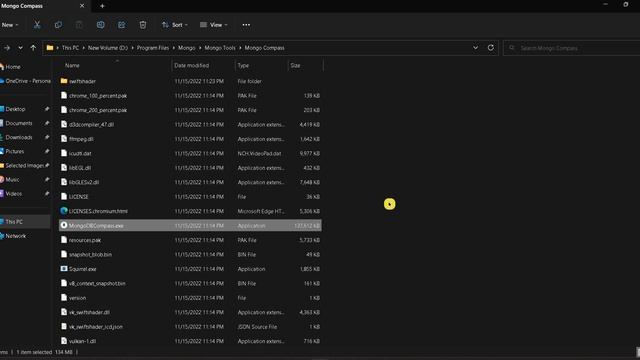Click the Rename icon in toolbar
Image resolution: width=640 pixels, height=360 pixels.
click(100, 25)
